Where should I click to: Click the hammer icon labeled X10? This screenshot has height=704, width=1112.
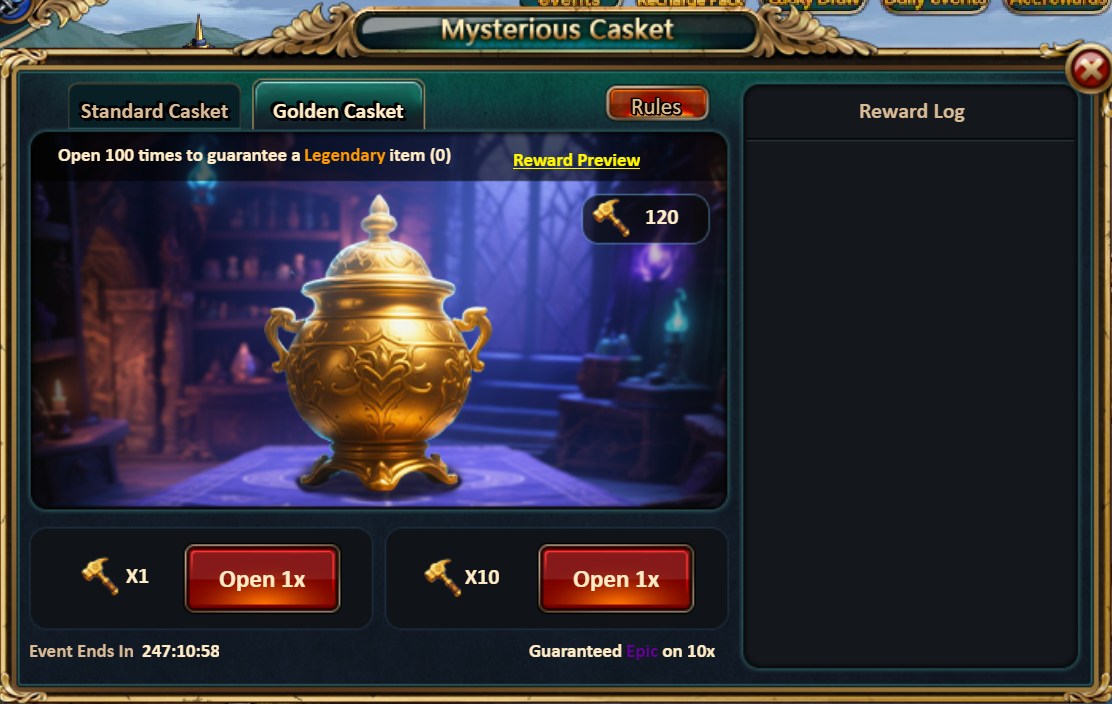(443, 577)
